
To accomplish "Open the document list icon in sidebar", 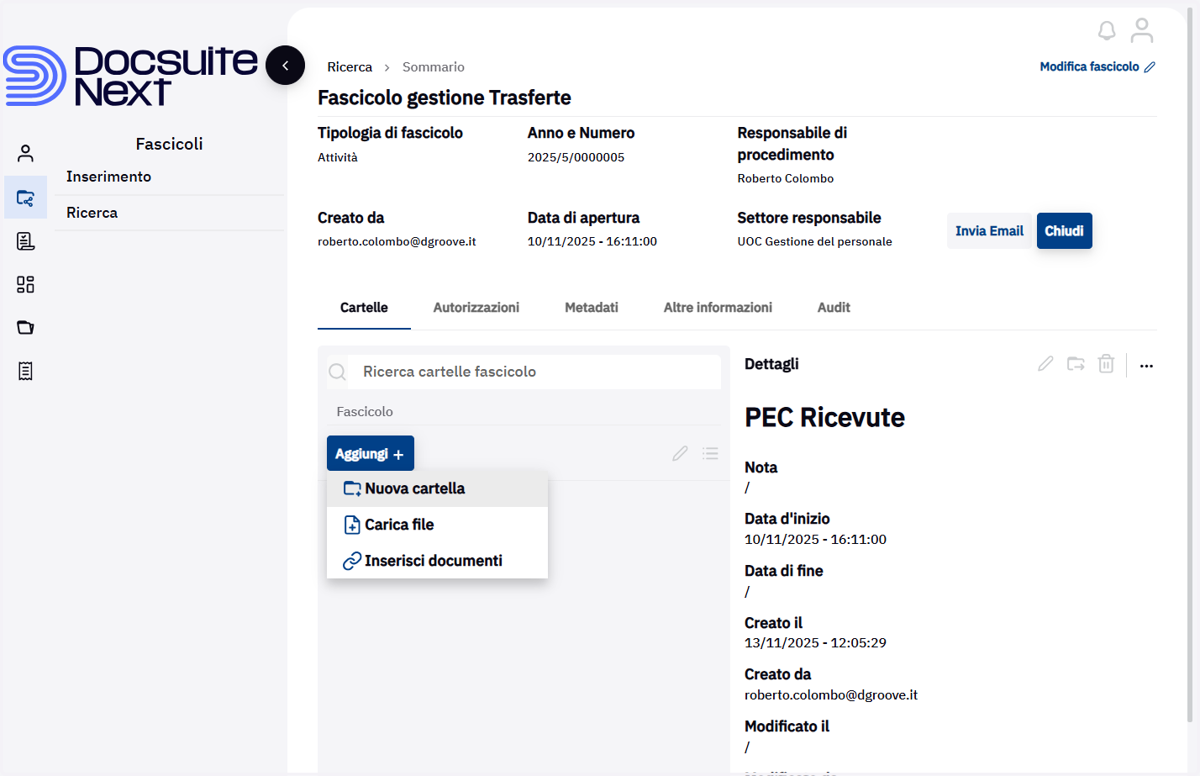I will tap(26, 241).
